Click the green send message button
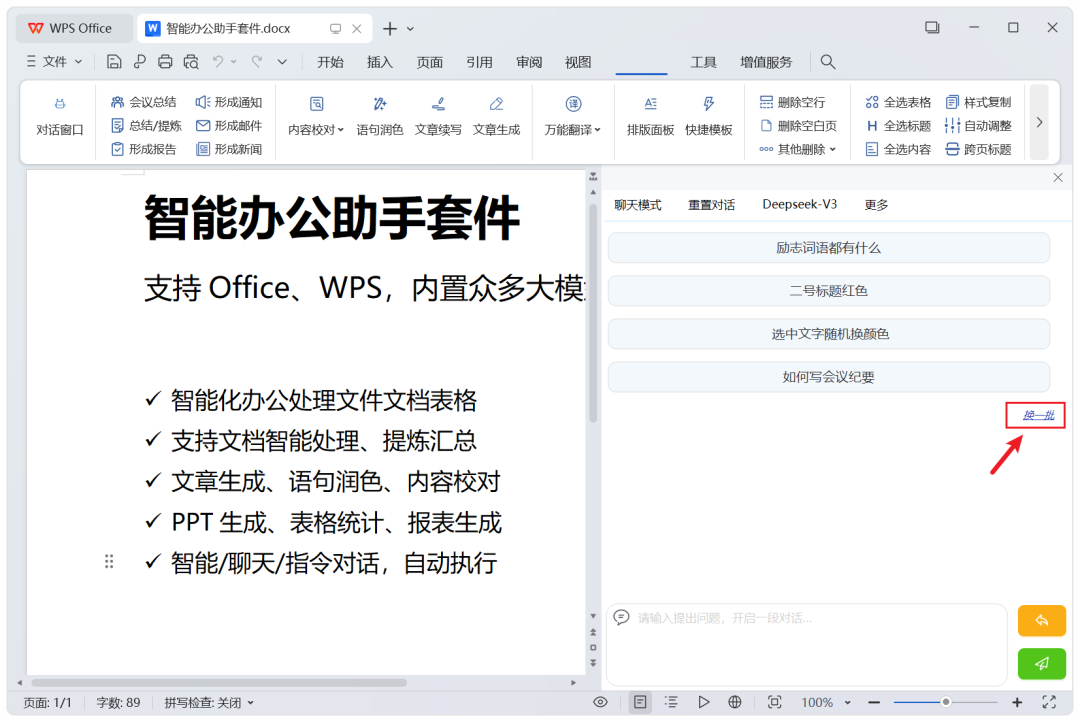 click(x=1041, y=663)
